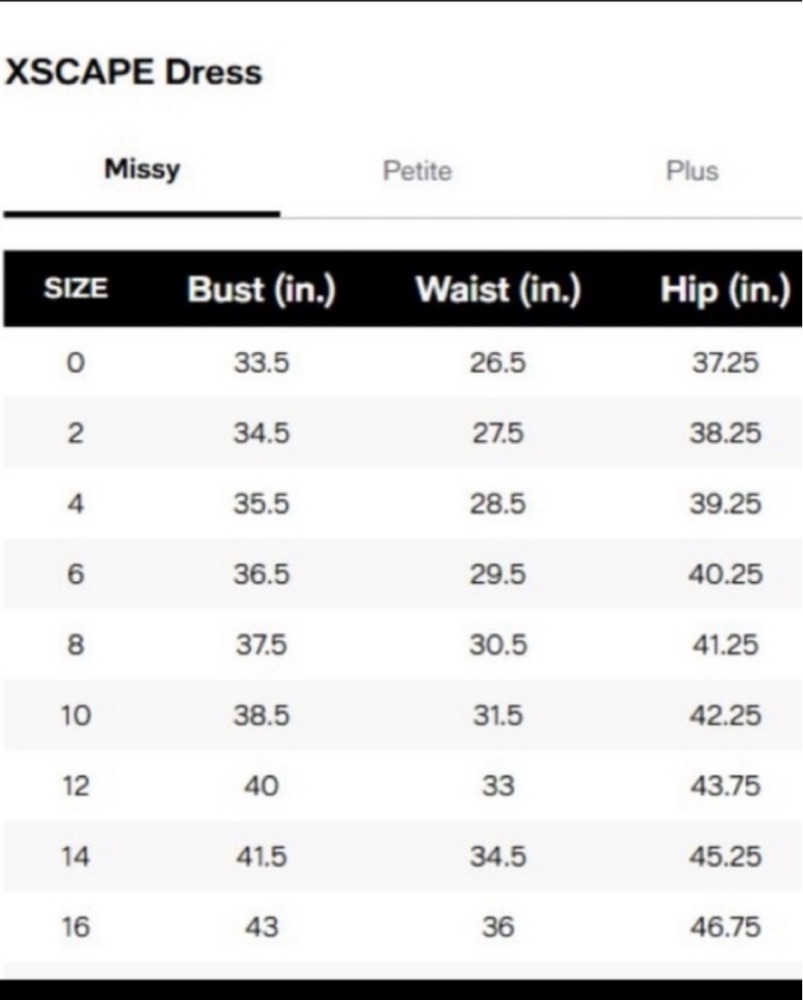This screenshot has height=1000, width=803.
Task: Select the size 4 row label
Action: tap(75, 504)
